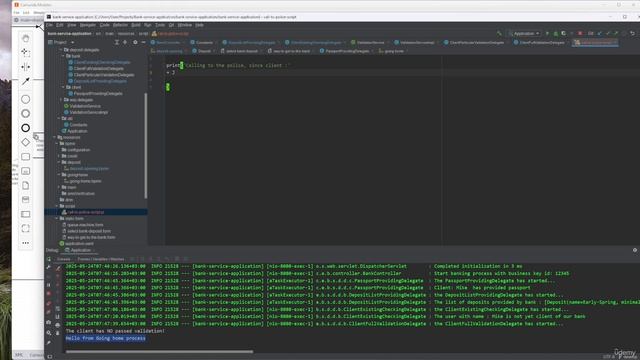This screenshot has height=360, width=640.
Task: Open Debug panel settings gear icon
Action: pyautogui.click(x=635, y=250)
